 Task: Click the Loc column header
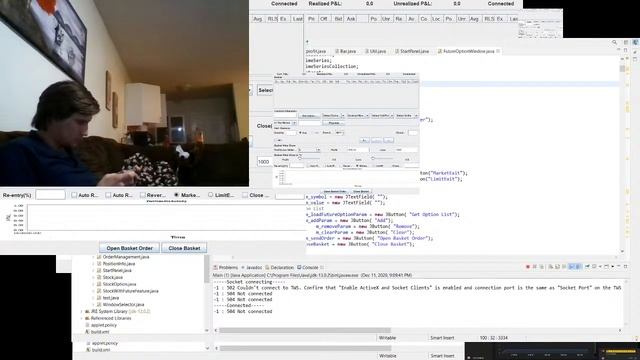[436, 19]
